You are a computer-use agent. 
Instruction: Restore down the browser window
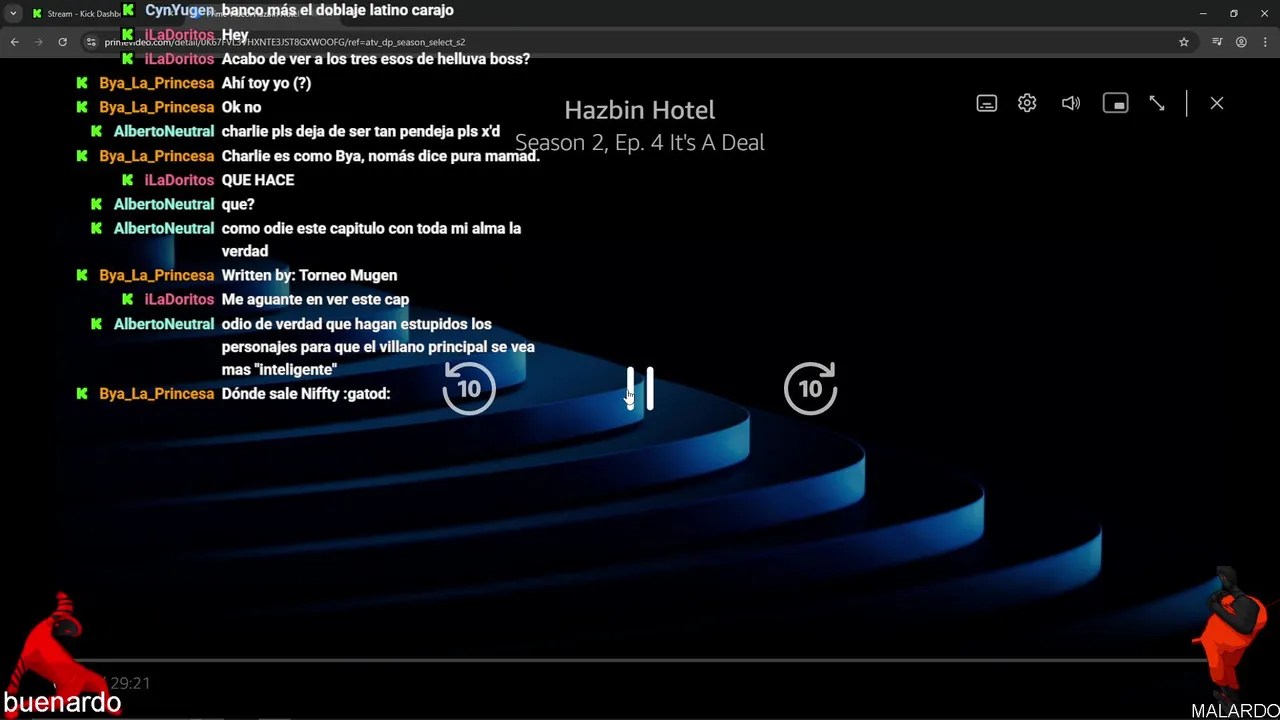coord(1234,13)
